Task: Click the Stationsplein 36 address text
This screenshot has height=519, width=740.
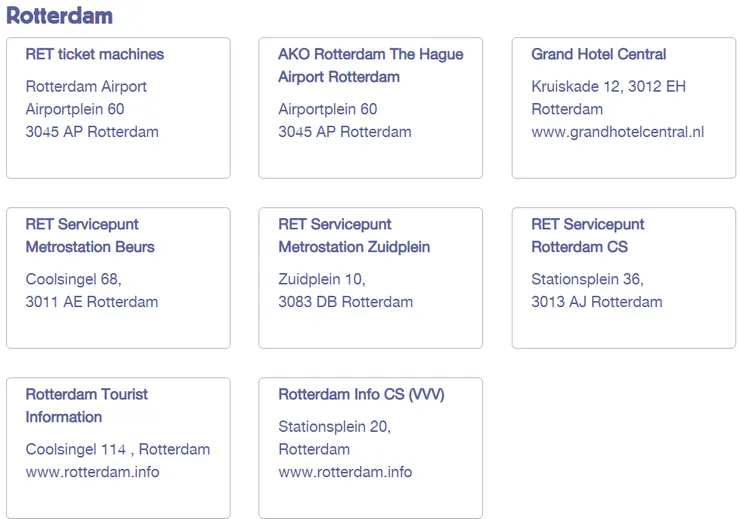Action: [x=587, y=279]
